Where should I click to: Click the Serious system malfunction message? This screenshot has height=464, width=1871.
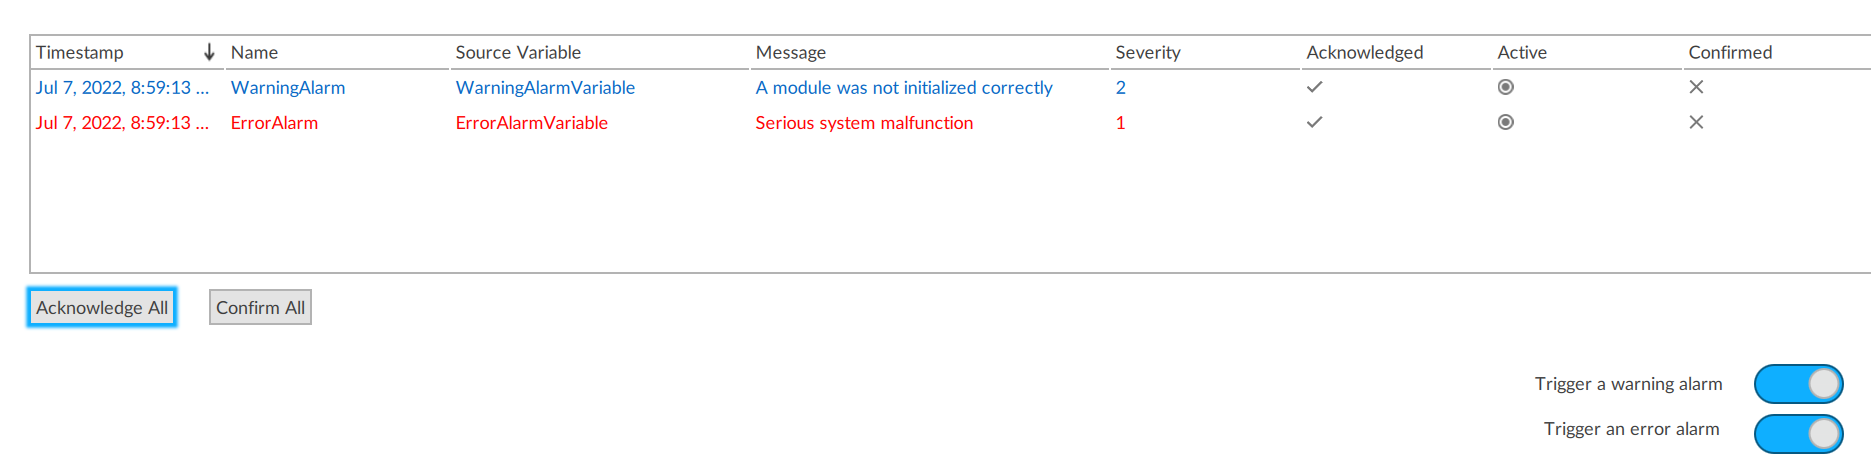pos(864,123)
